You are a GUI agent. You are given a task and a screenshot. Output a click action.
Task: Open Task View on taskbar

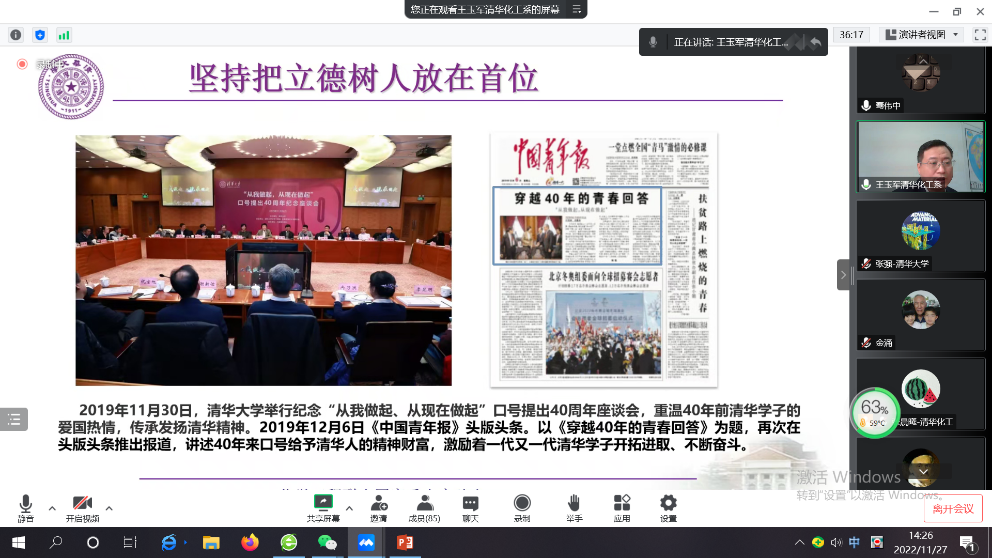130,543
